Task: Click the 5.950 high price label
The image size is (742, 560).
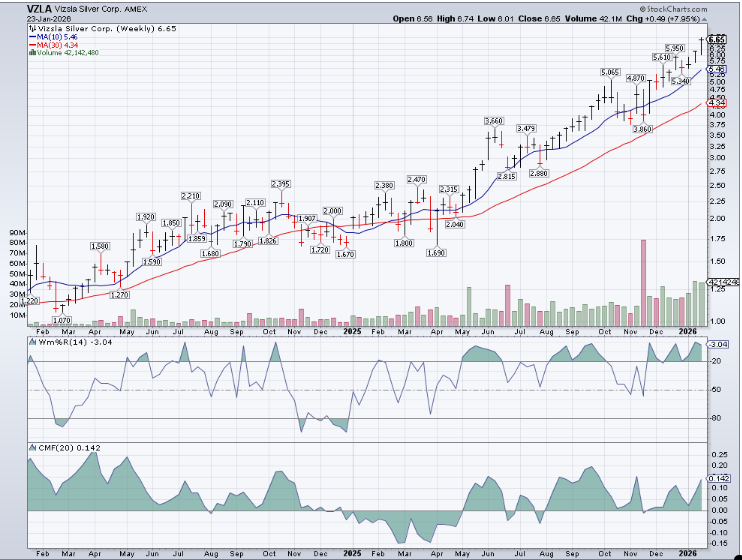Action: 675,48
